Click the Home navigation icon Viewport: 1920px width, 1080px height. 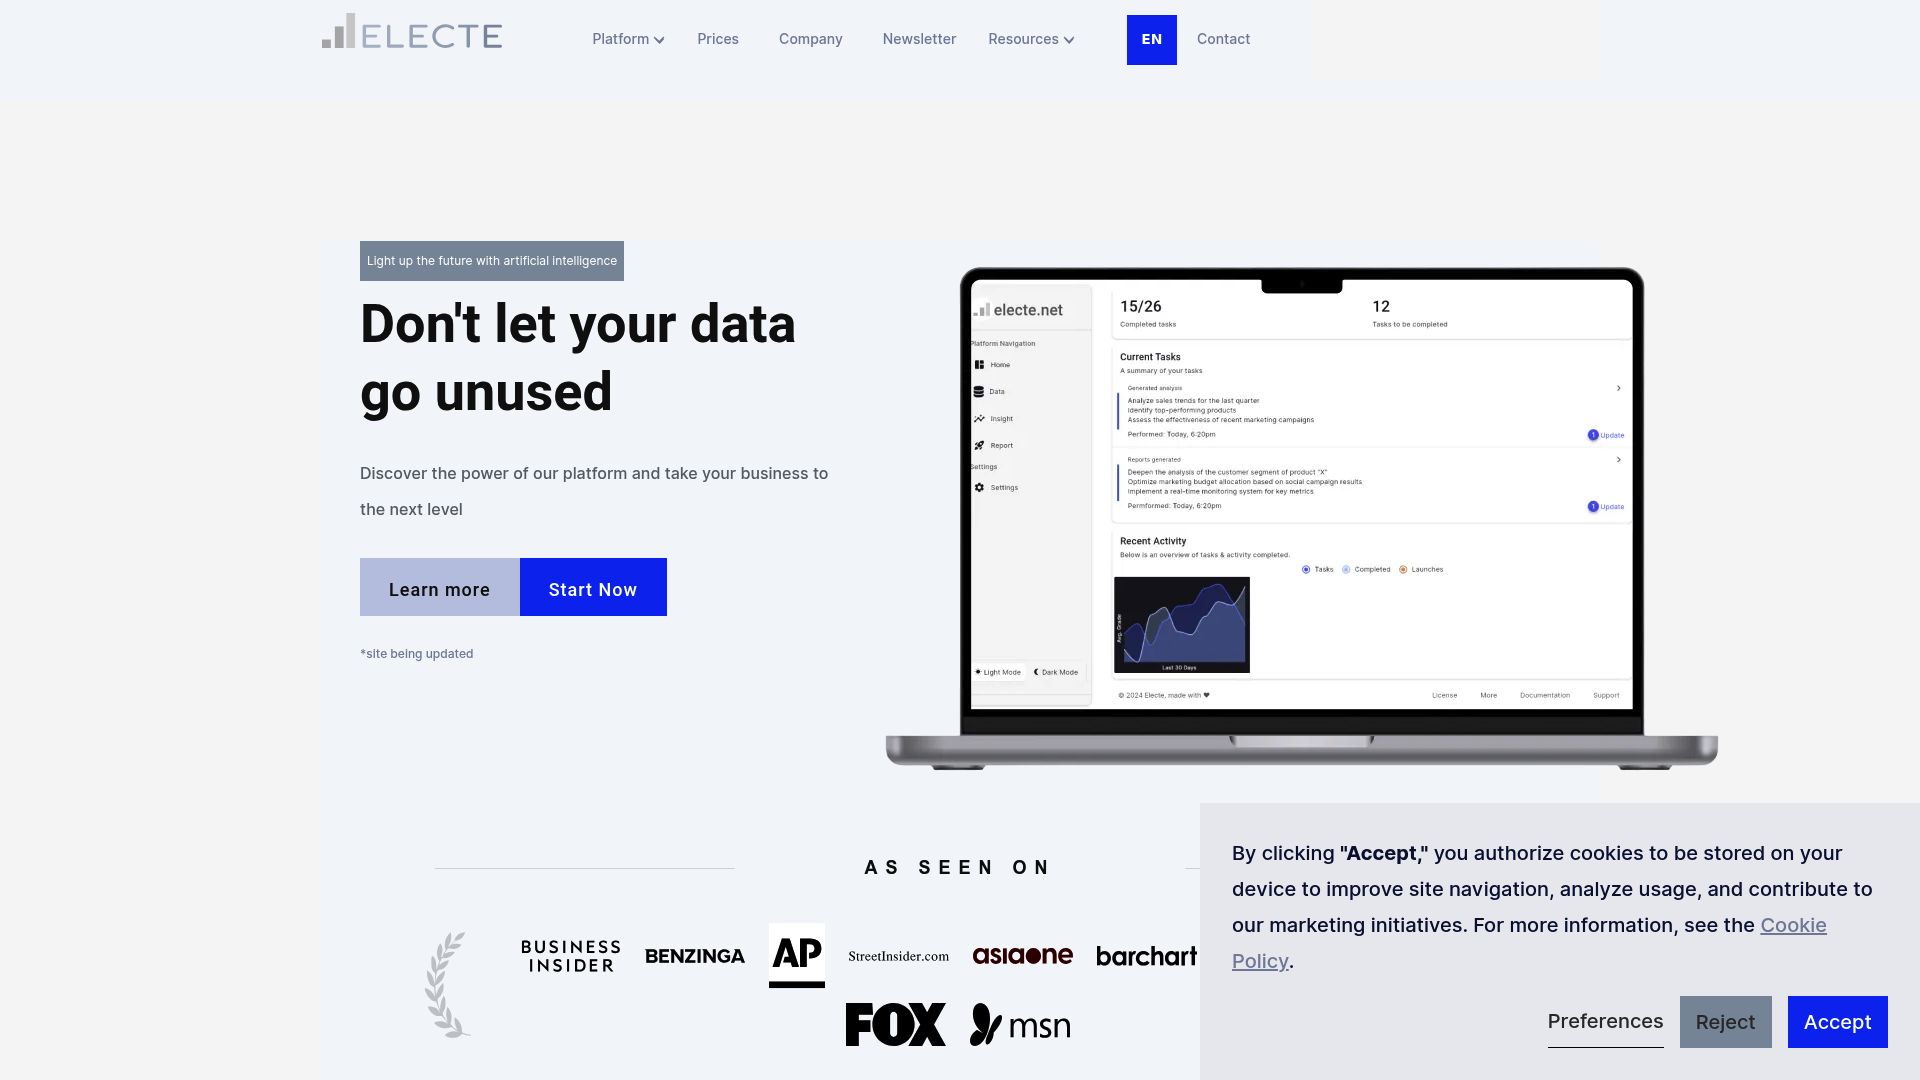[981, 365]
